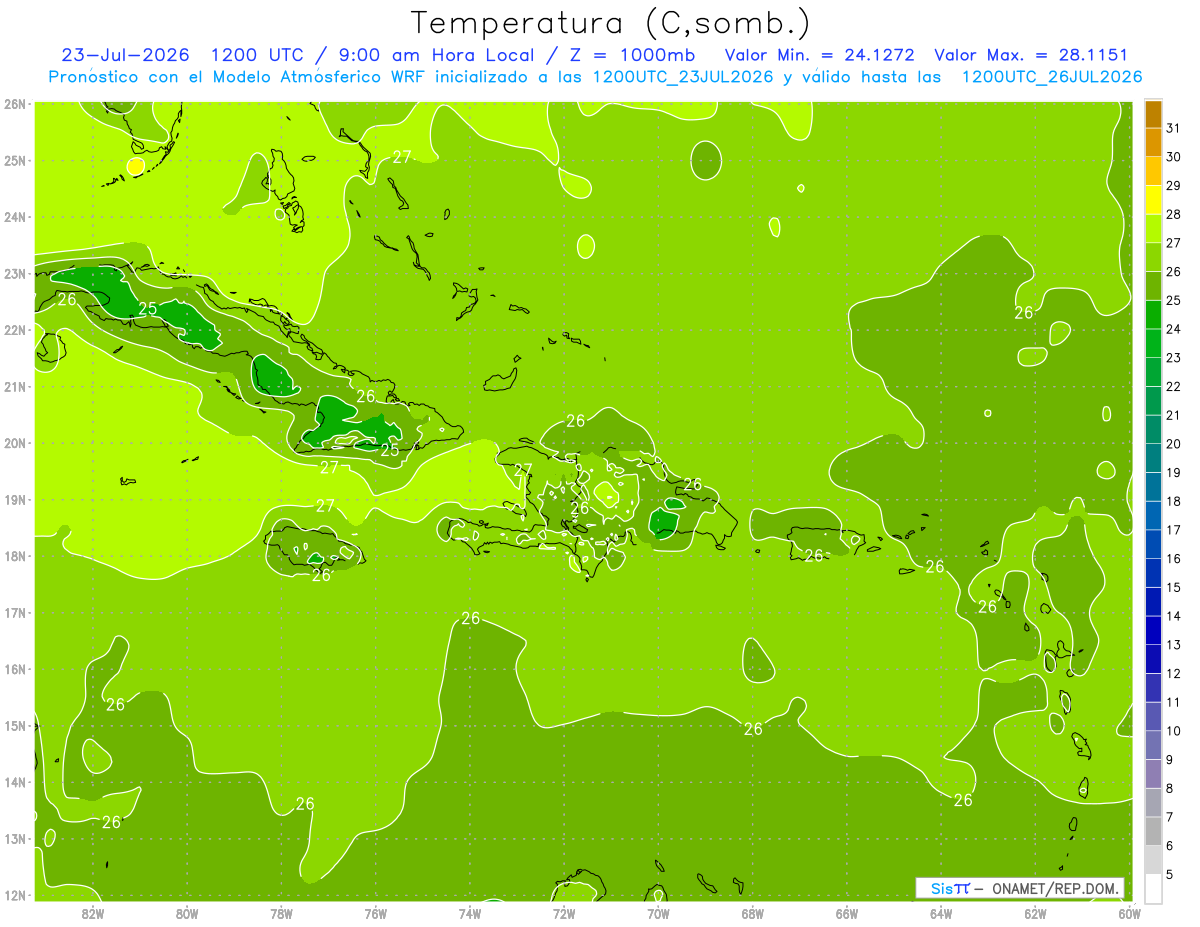Click the "Valor Min. = 24.1272" readout
1200x927 pixels.
pos(819,55)
